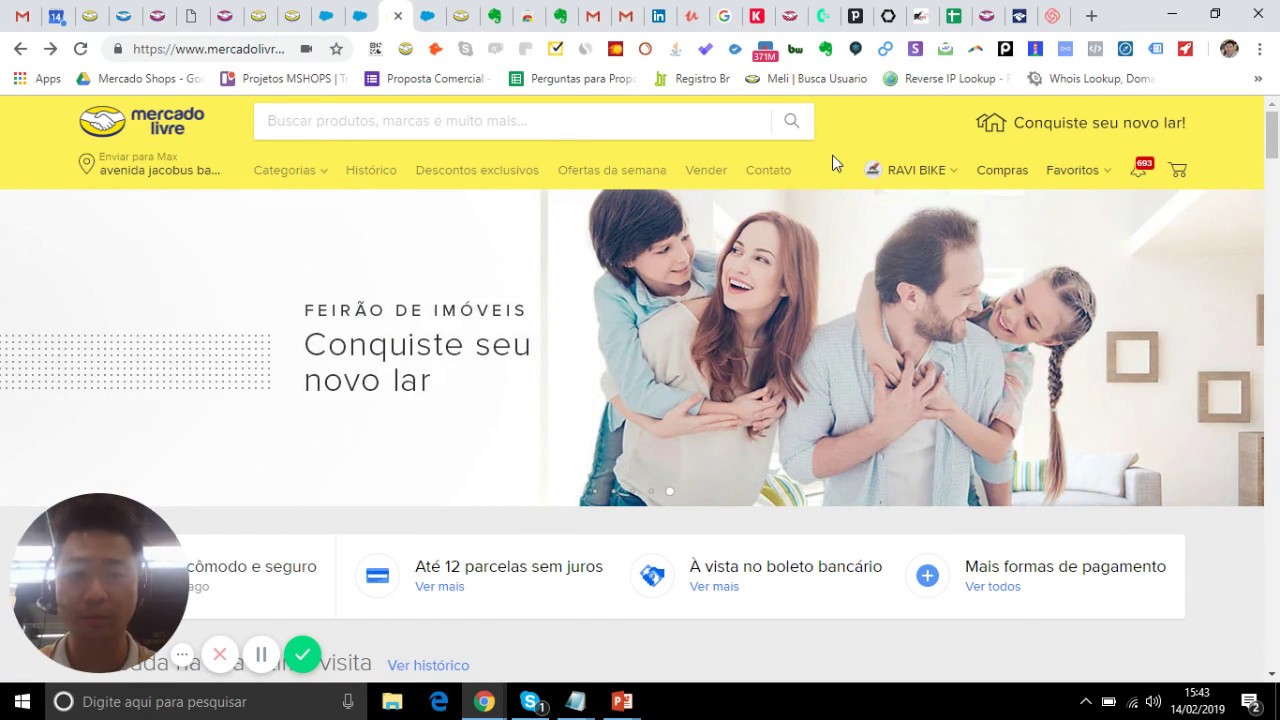Open a new browser tab

(1091, 16)
